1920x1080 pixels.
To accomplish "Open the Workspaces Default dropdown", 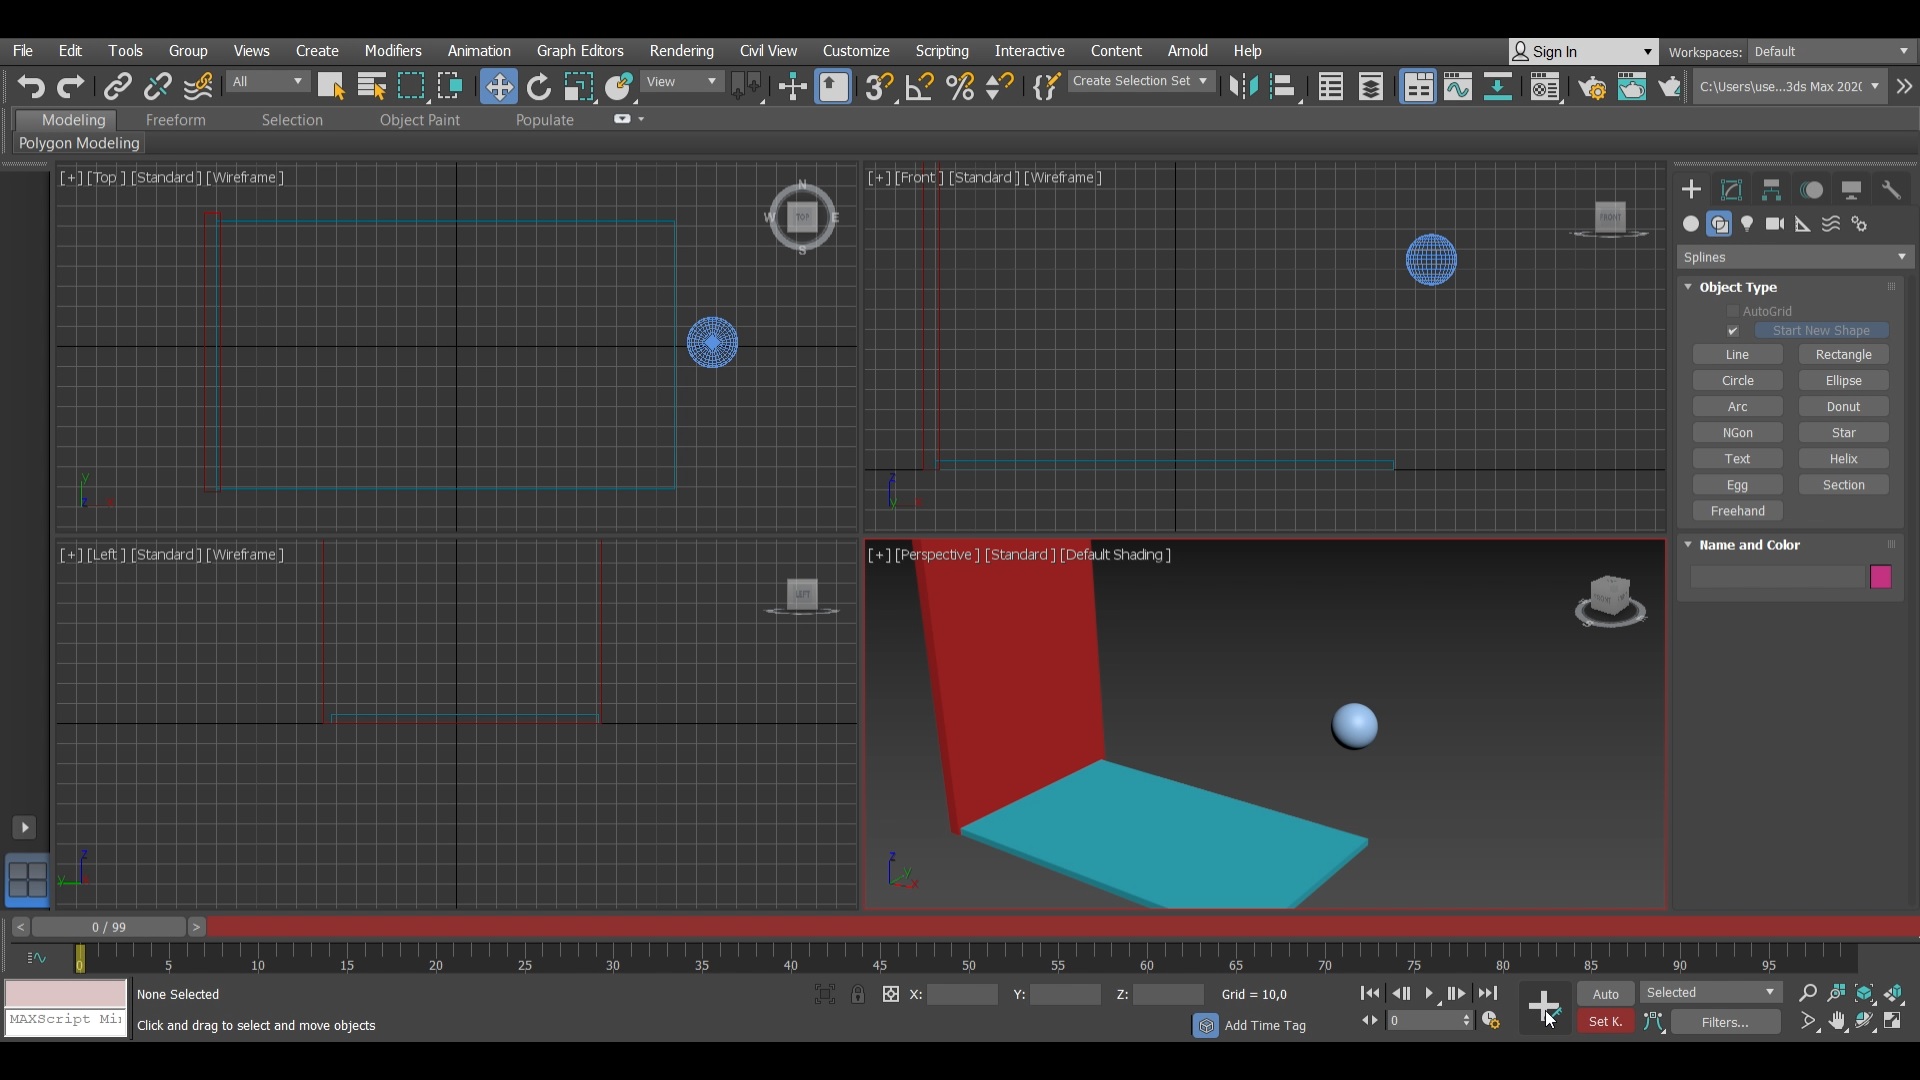I will click(1832, 52).
